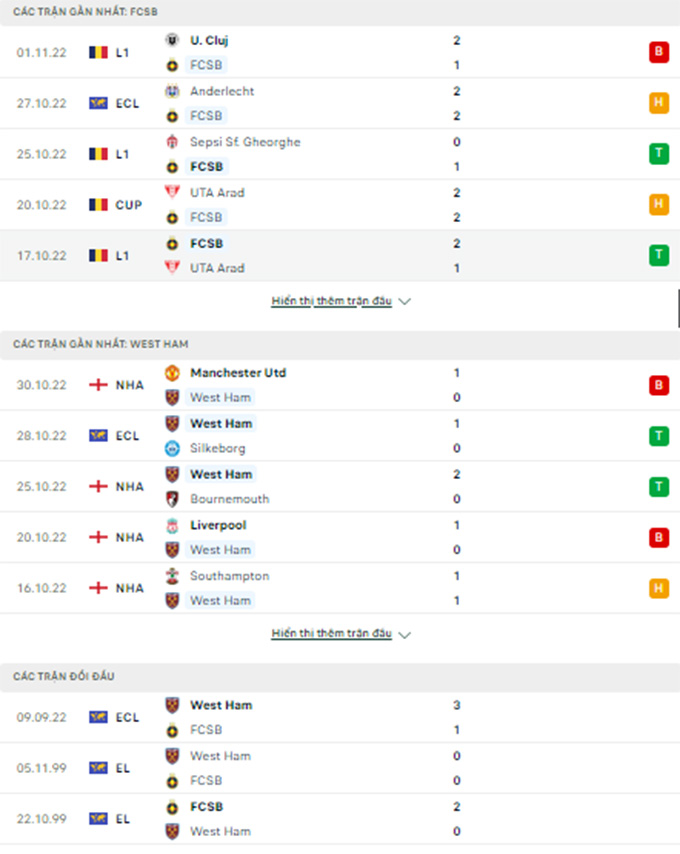Open the Manchester Utd vs West Ham match row

tap(340, 385)
